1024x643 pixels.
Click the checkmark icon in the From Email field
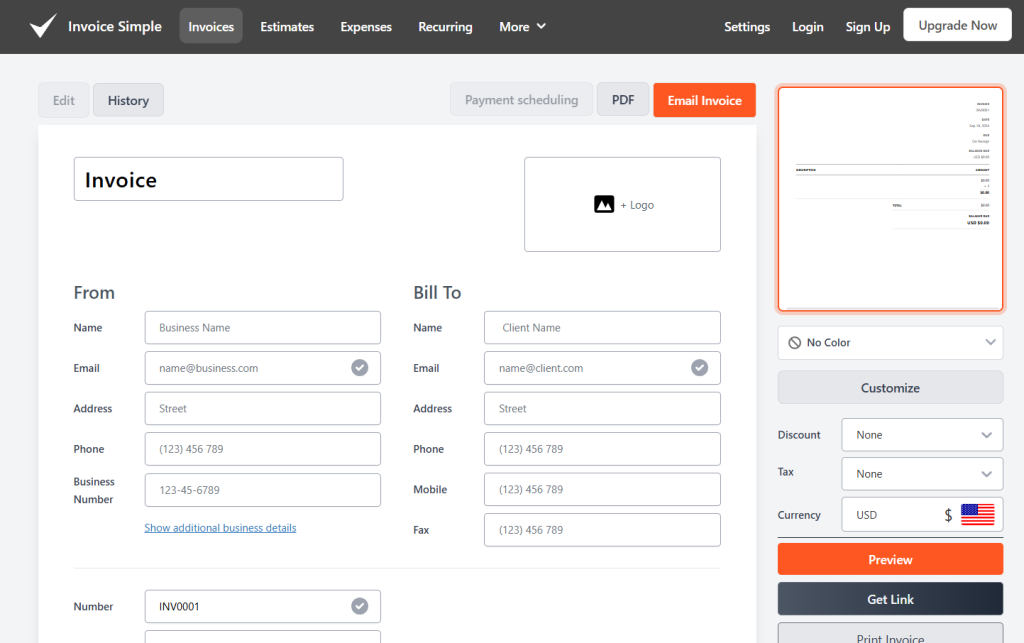pos(360,368)
